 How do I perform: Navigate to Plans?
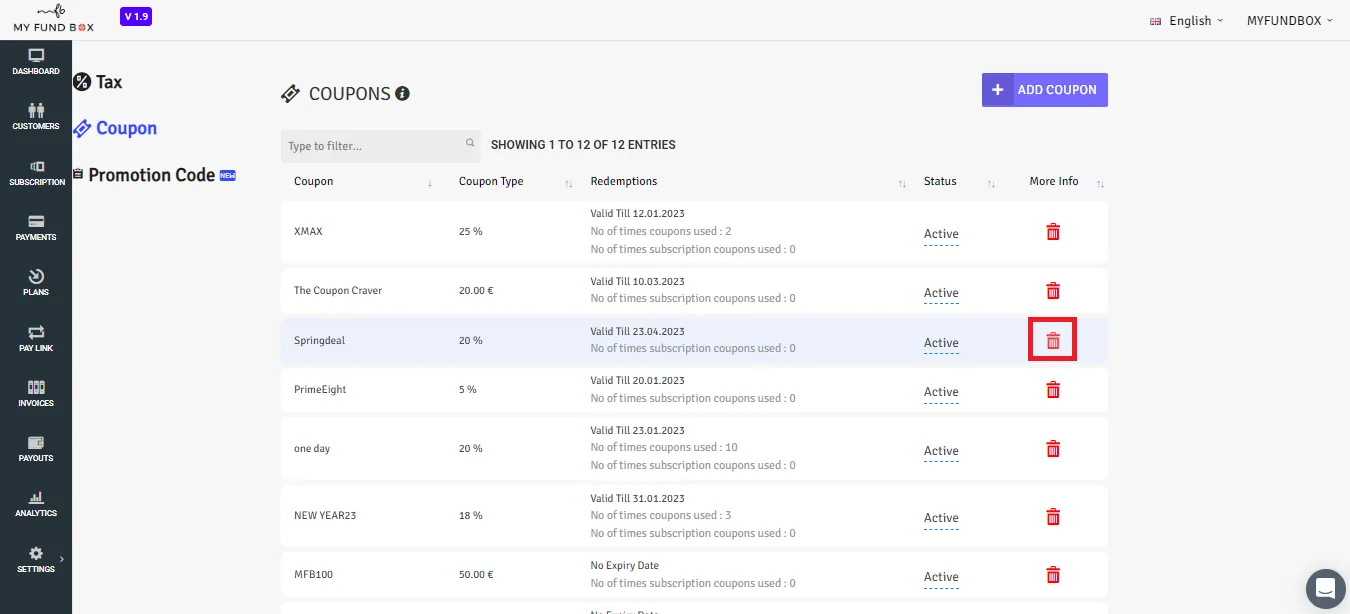[x=36, y=283]
